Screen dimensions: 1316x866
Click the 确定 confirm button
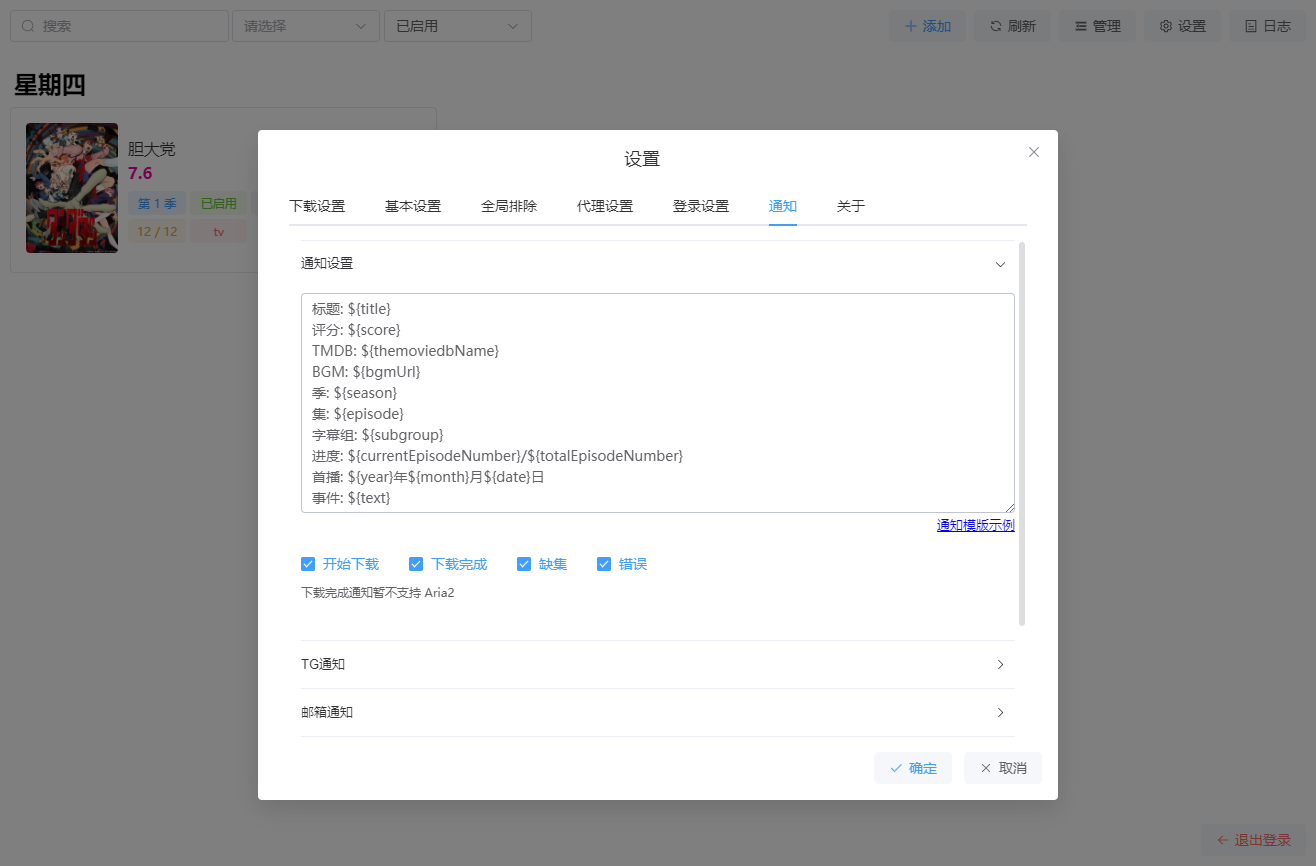912,768
